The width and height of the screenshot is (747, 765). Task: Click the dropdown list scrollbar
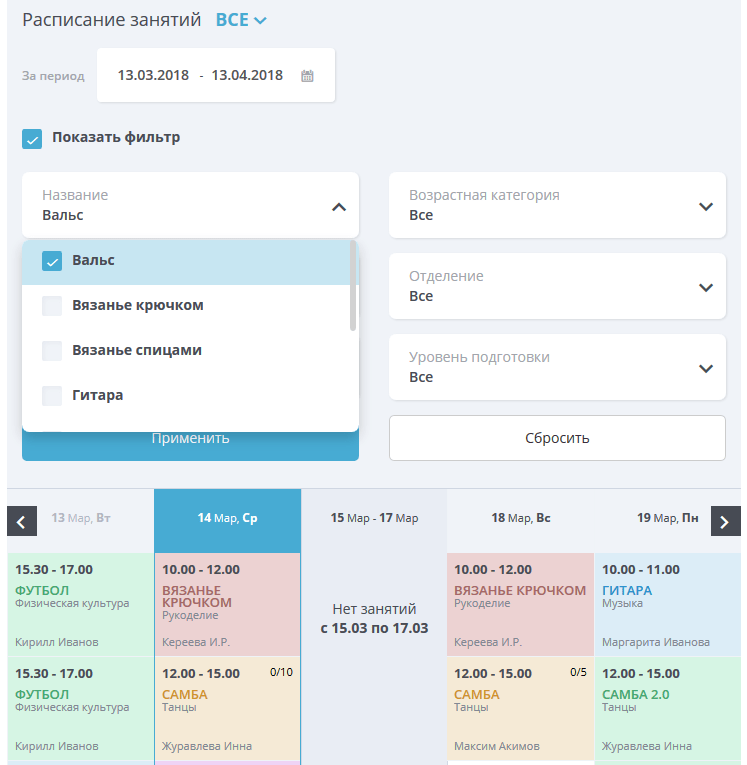click(x=353, y=285)
